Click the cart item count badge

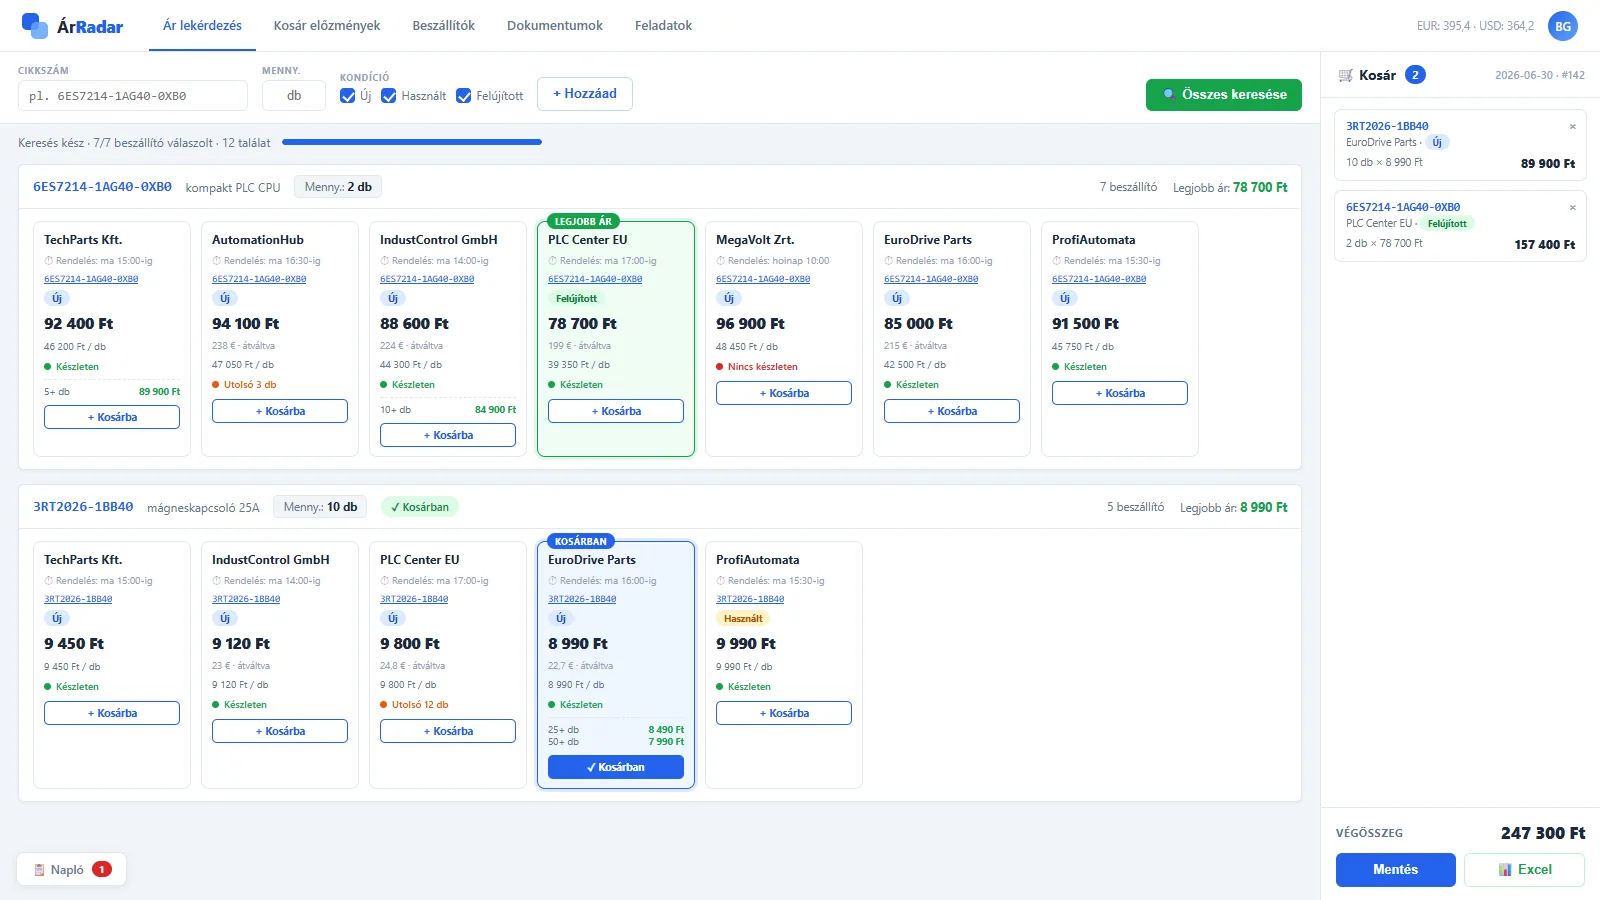point(1415,75)
